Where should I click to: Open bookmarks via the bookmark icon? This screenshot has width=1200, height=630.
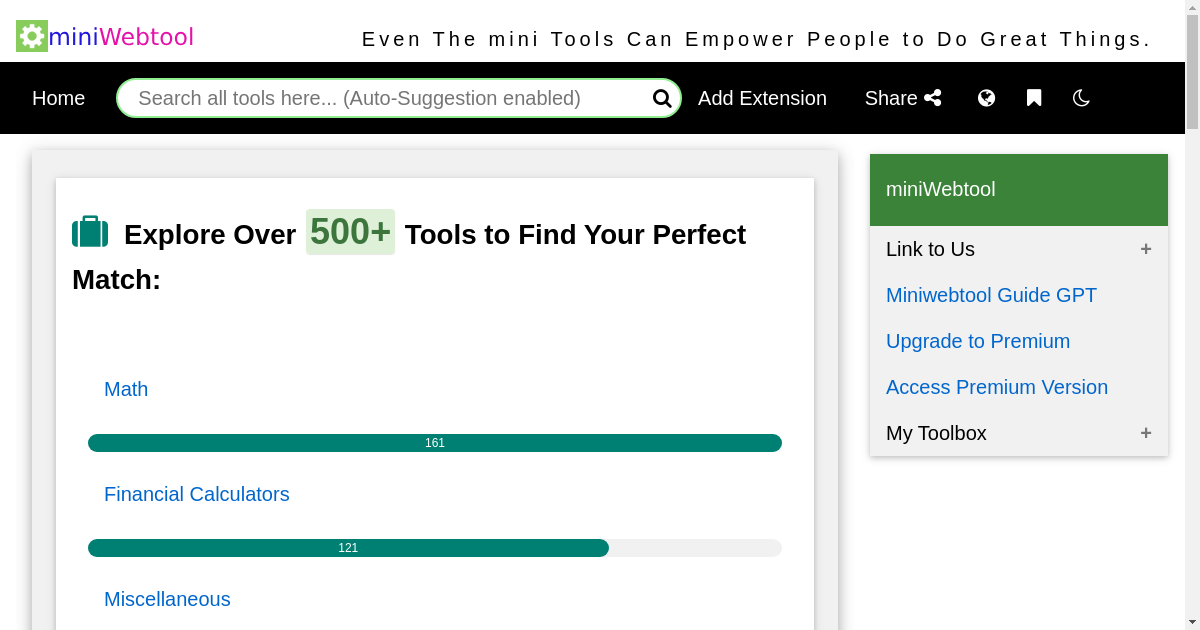pos(1033,98)
